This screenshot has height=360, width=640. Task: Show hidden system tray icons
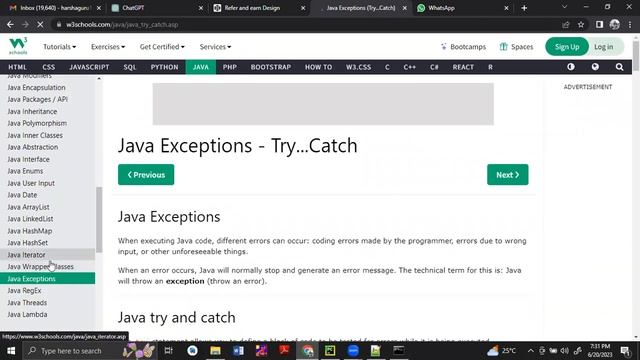tap(530, 351)
